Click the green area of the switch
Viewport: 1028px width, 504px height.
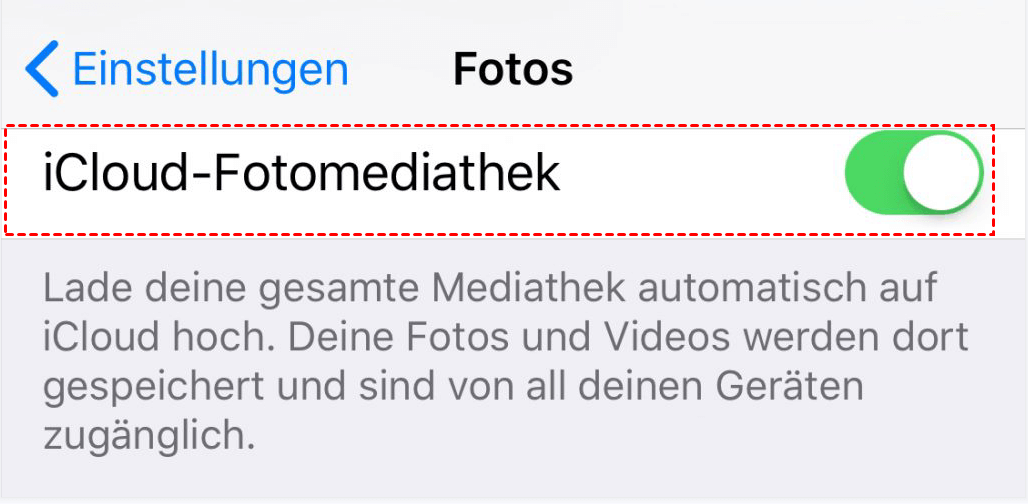(x=873, y=173)
